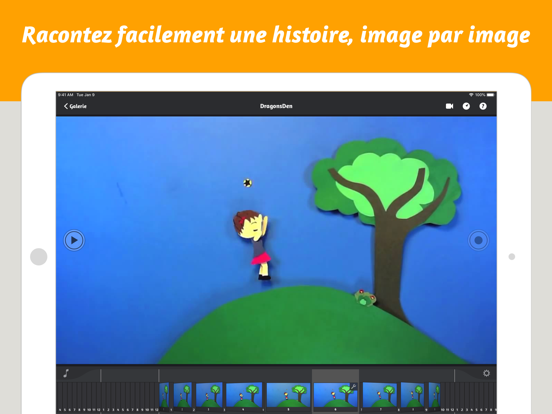
Task: Open the video camera capture mode
Action: (x=449, y=106)
